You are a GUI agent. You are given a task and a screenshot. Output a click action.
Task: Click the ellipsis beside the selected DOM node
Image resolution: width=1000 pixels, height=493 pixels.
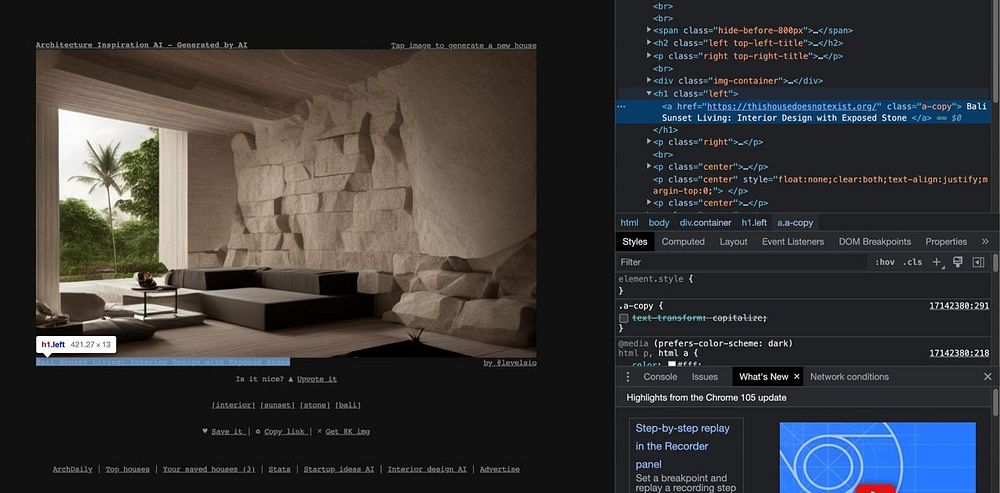pos(621,107)
